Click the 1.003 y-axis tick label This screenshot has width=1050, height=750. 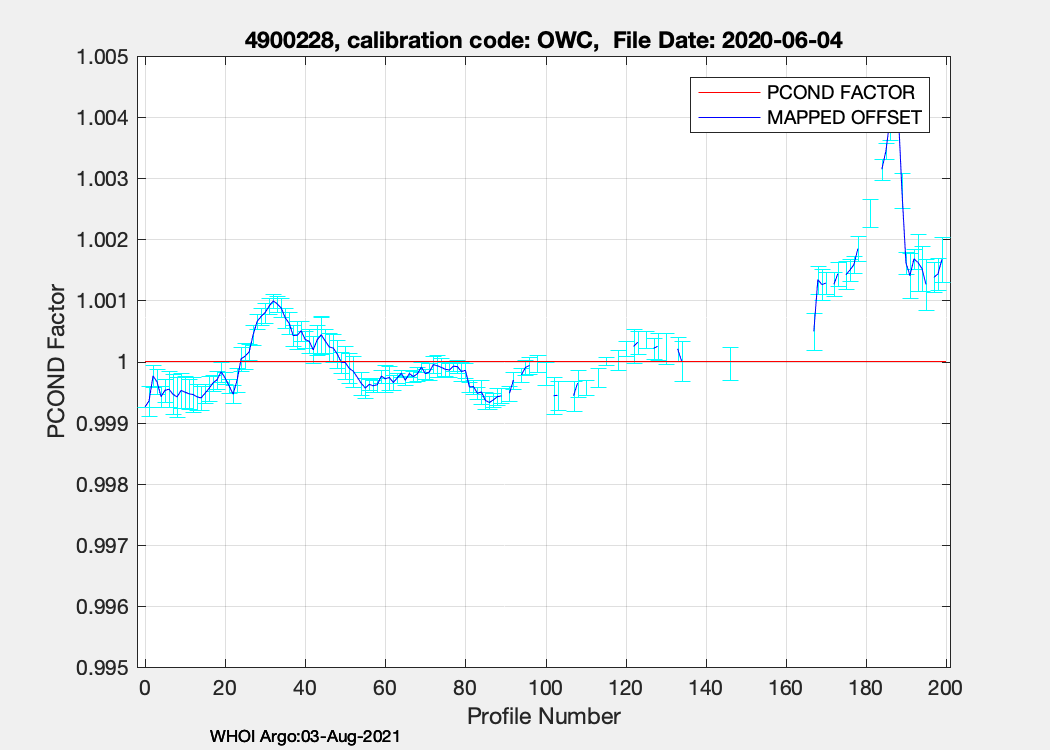(x=104, y=179)
